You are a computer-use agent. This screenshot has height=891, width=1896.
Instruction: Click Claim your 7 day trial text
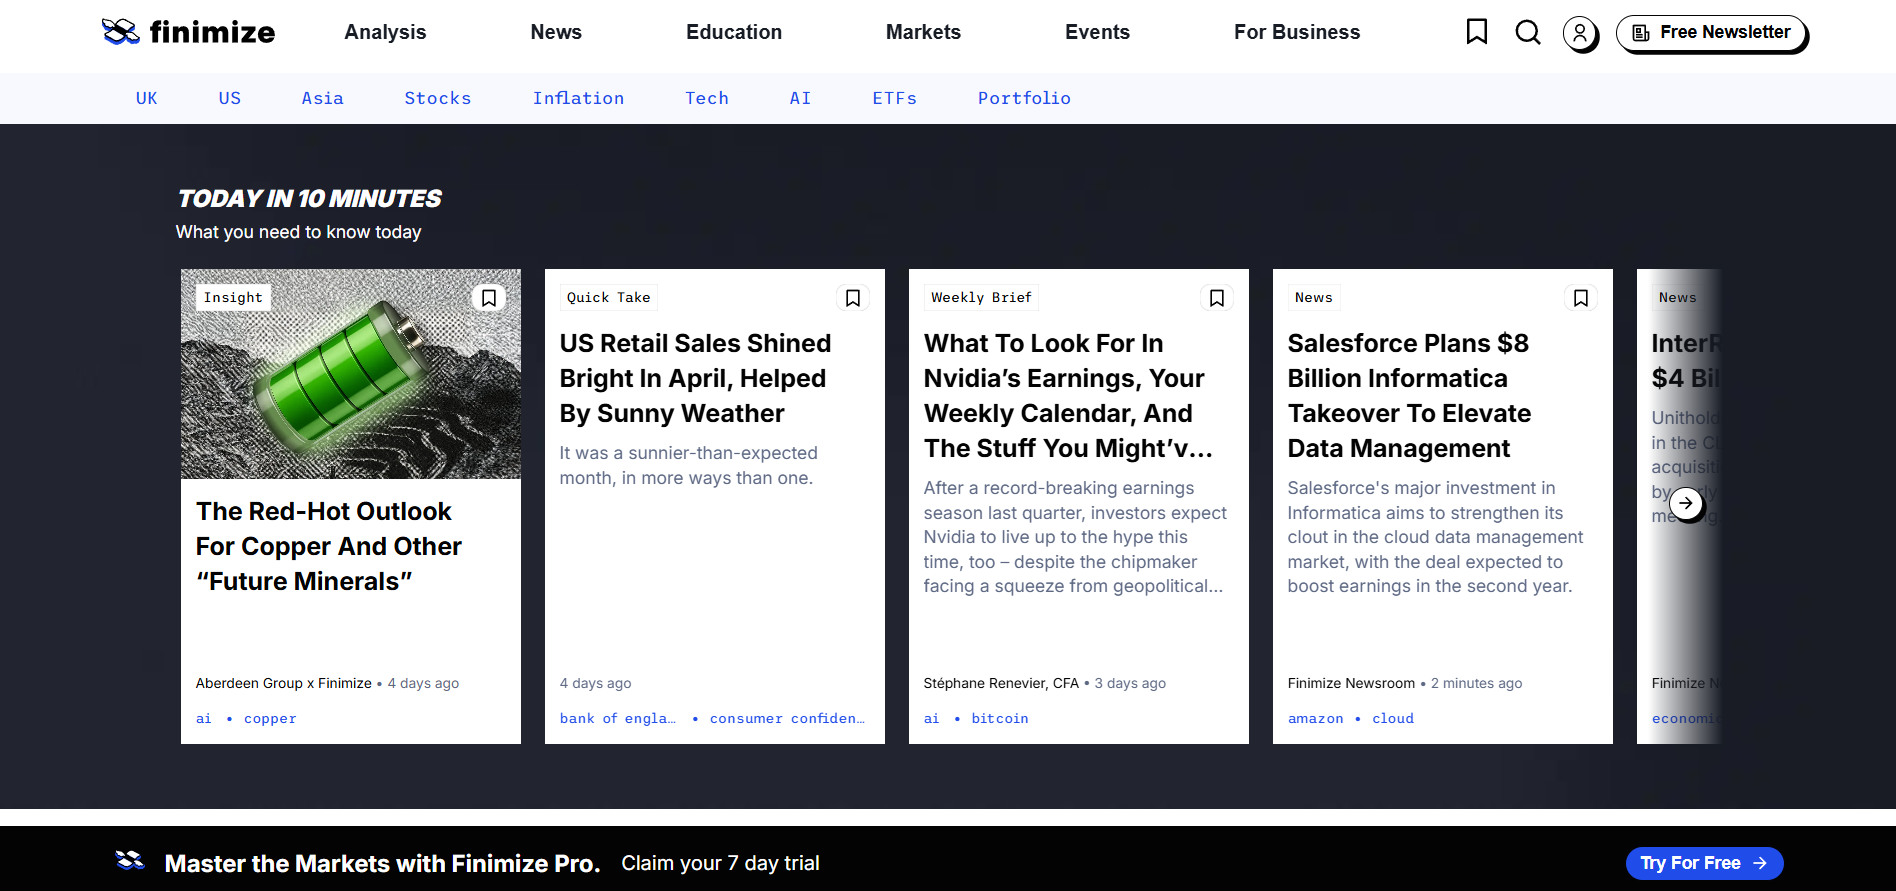pyautogui.click(x=720, y=863)
